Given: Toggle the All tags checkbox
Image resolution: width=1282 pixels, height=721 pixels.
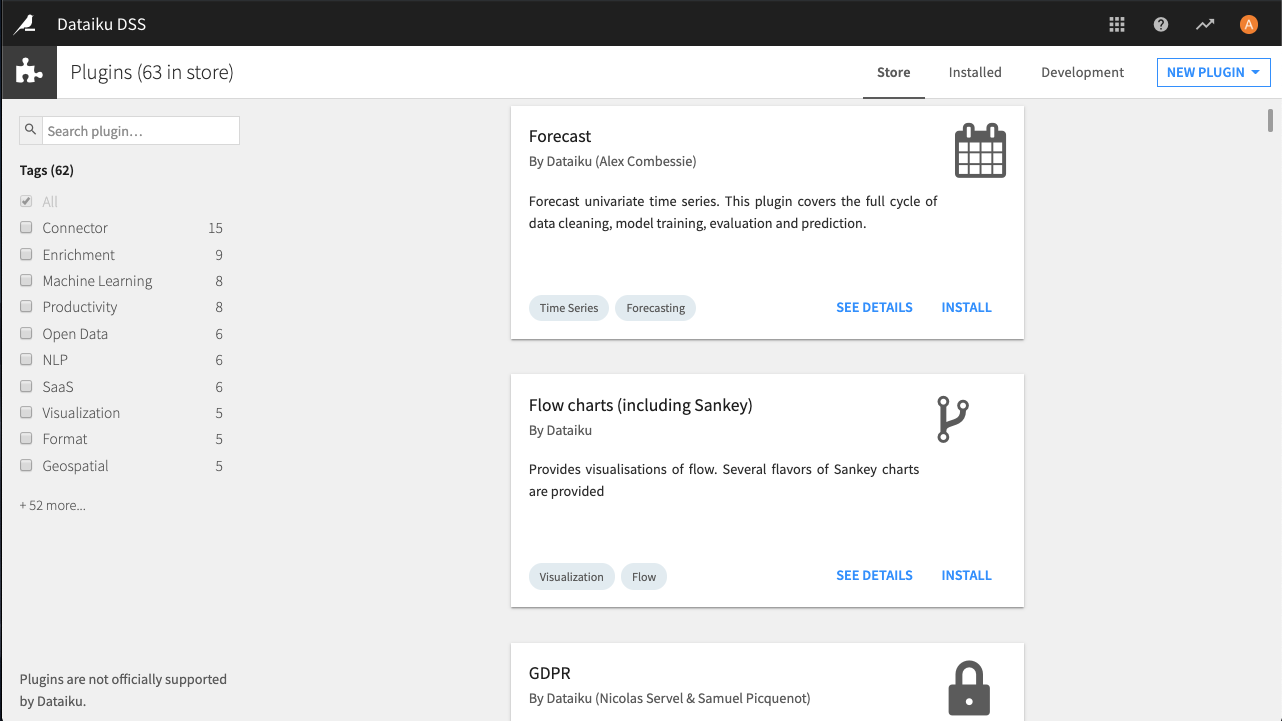Looking at the screenshot, I should [x=26, y=201].
